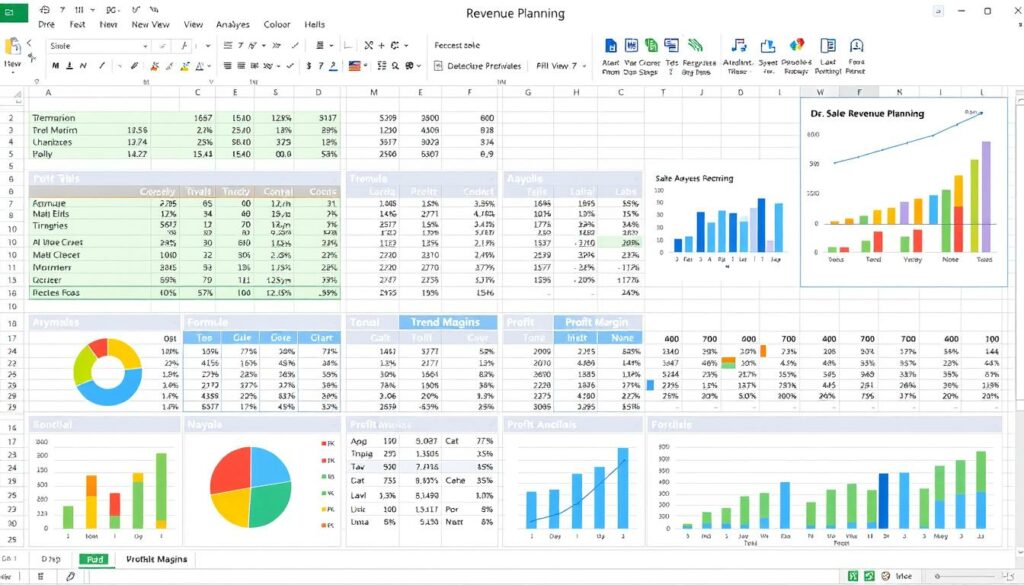Click the dollar currency format icon

pos(308,66)
